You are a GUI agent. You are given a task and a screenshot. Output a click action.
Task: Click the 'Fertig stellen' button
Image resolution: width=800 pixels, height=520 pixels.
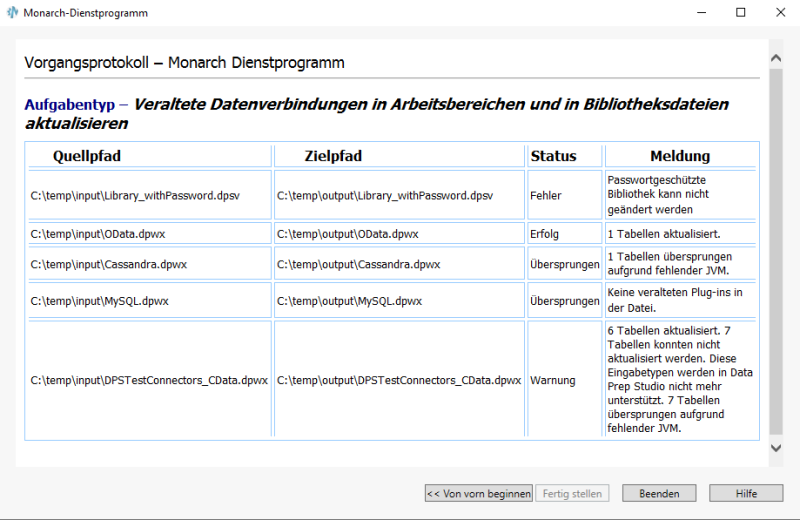point(571,493)
